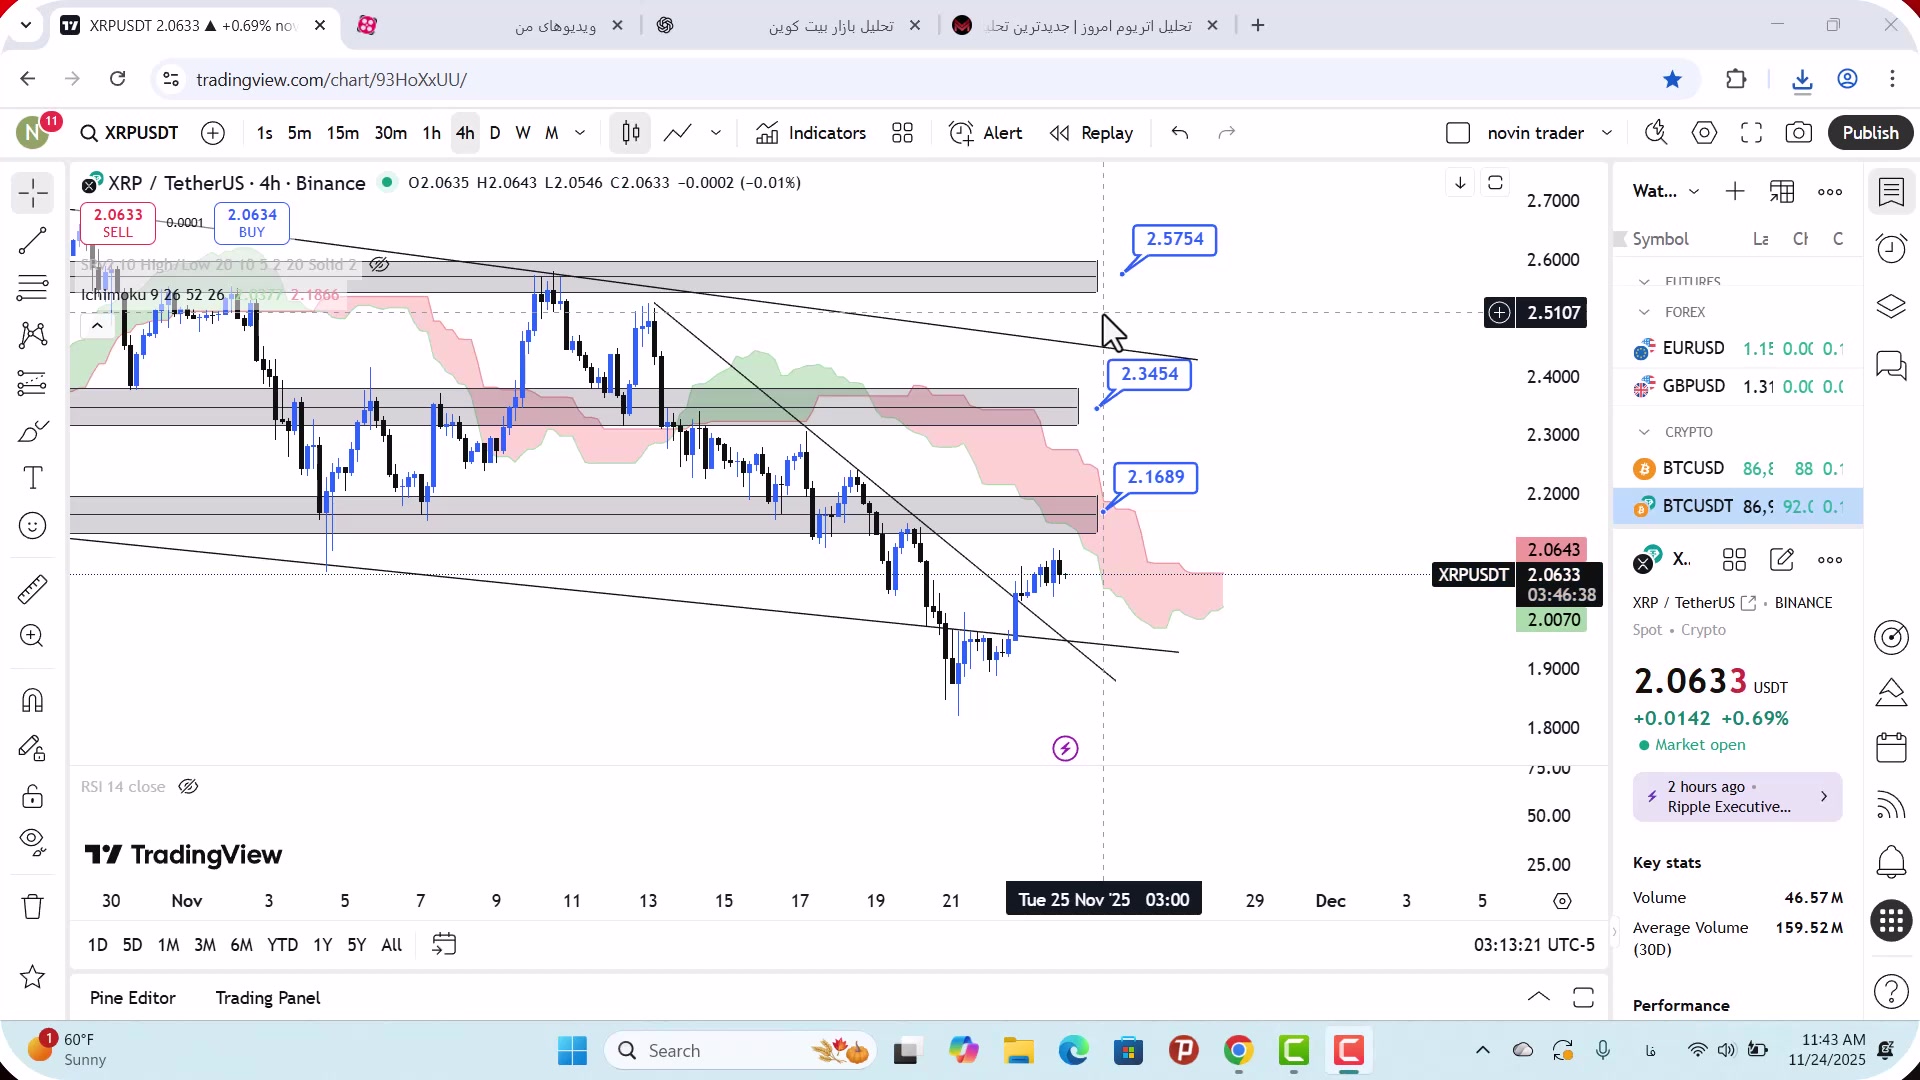Toggle stay in drawing mode
1920x1080 pixels.
coord(33,748)
